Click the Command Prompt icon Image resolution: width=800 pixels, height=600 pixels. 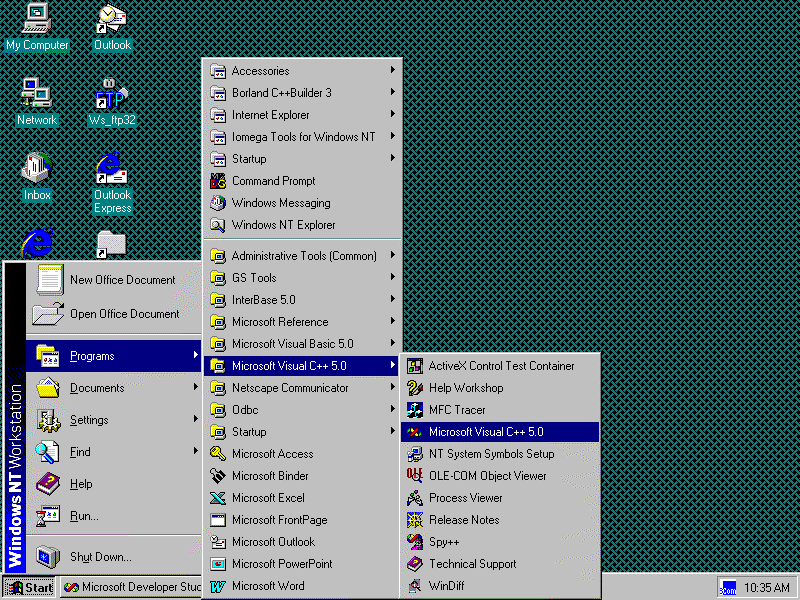[x=218, y=181]
